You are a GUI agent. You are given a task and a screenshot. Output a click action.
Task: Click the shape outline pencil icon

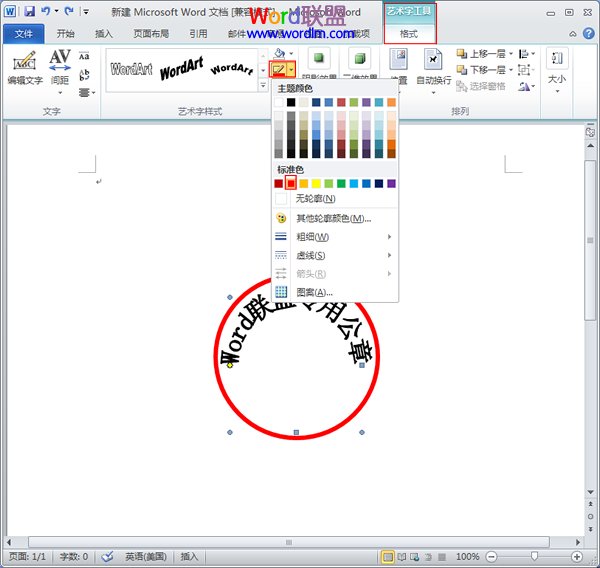pyautogui.click(x=279, y=70)
